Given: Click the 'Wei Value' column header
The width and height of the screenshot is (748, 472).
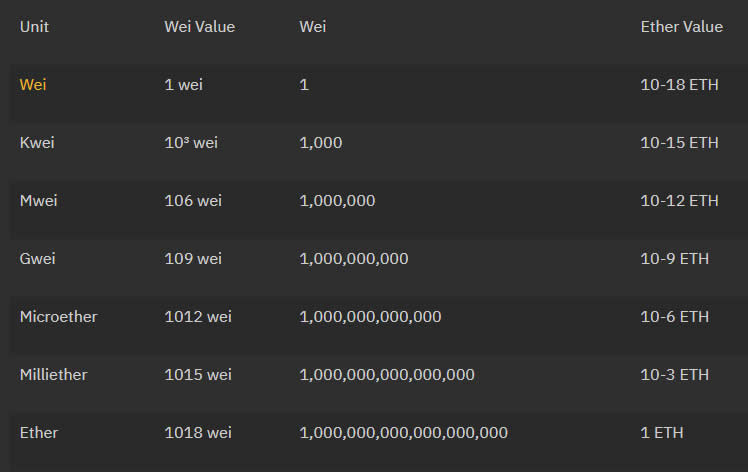Looking at the screenshot, I should point(199,27).
